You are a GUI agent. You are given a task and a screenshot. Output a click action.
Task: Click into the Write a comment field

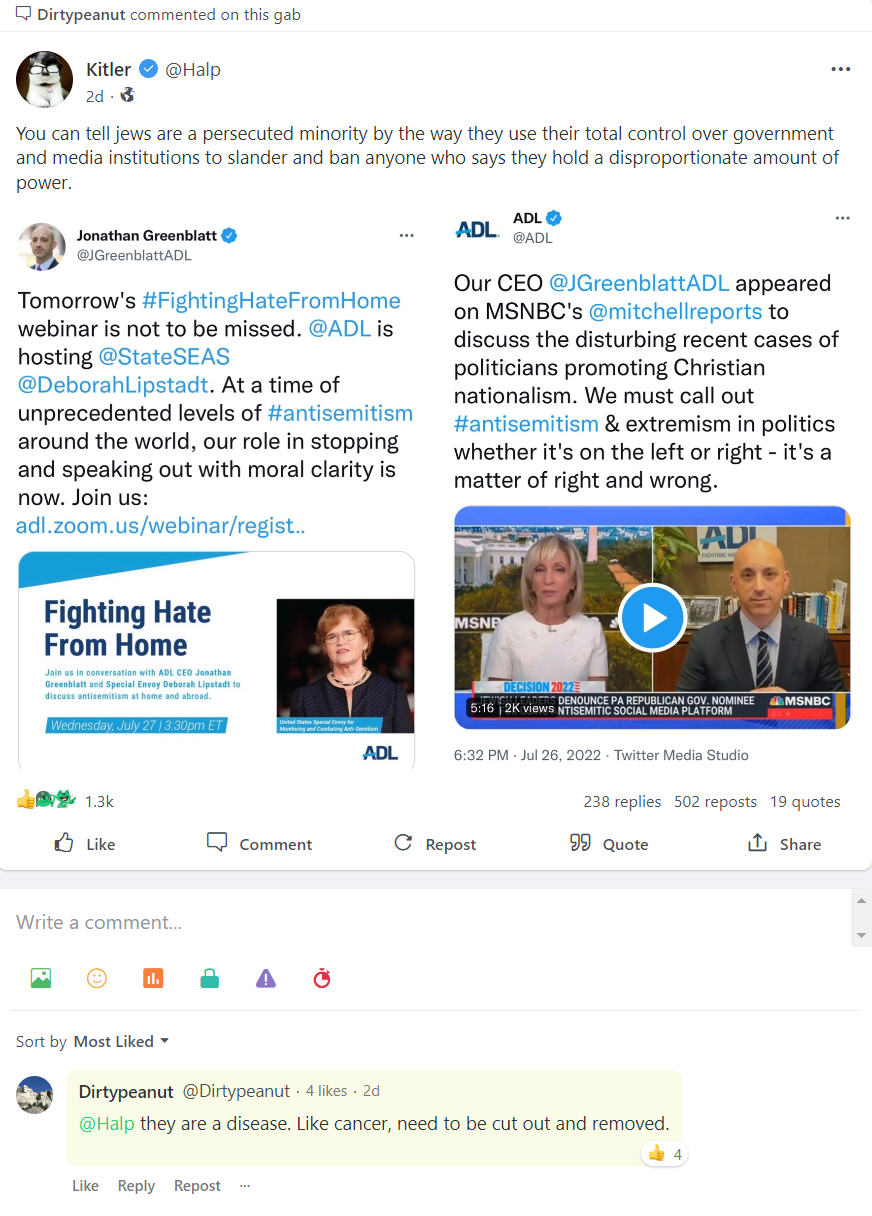(x=428, y=922)
